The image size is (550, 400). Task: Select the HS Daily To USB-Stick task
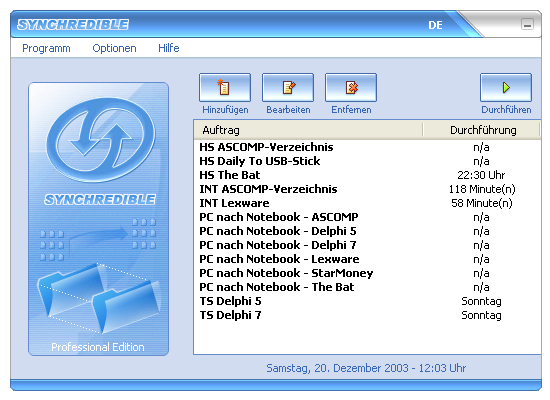point(260,161)
